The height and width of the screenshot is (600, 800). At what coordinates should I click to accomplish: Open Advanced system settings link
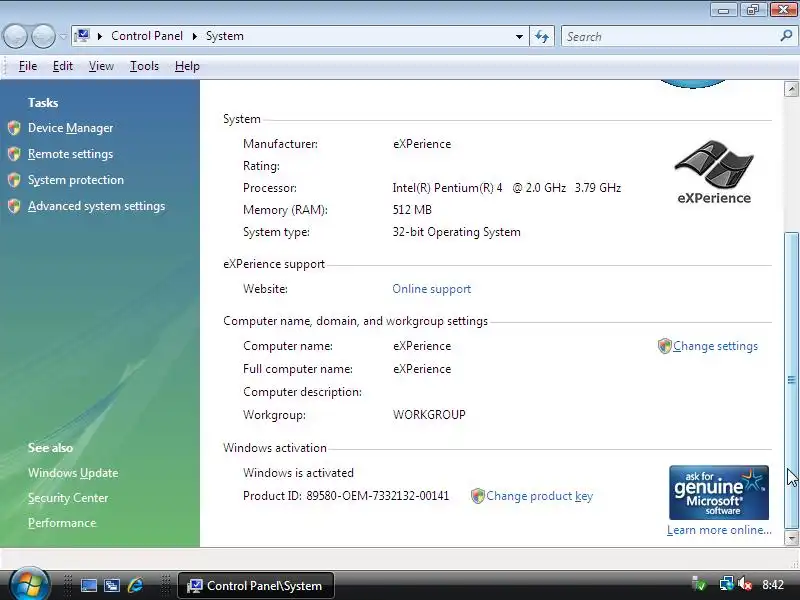96,206
